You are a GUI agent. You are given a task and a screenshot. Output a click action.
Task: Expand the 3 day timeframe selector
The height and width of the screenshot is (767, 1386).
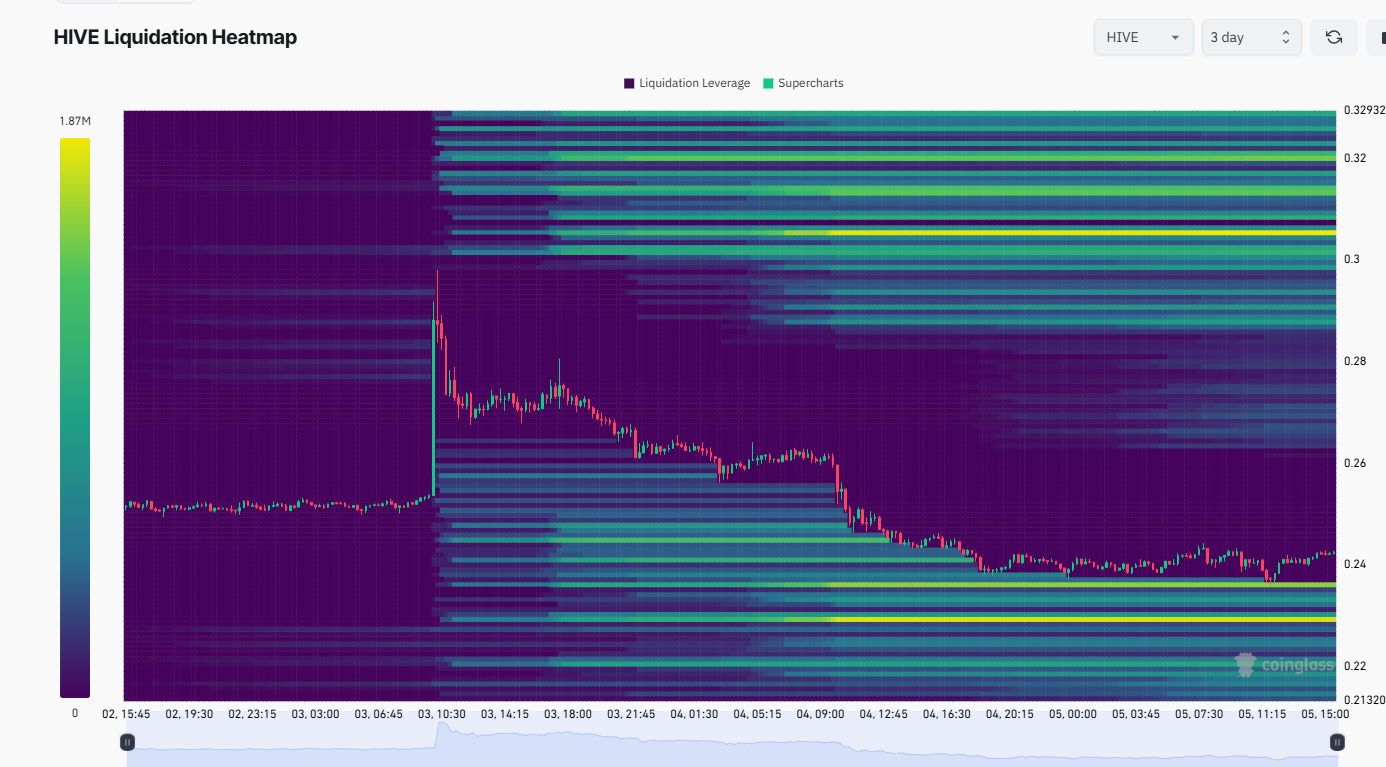point(1251,37)
